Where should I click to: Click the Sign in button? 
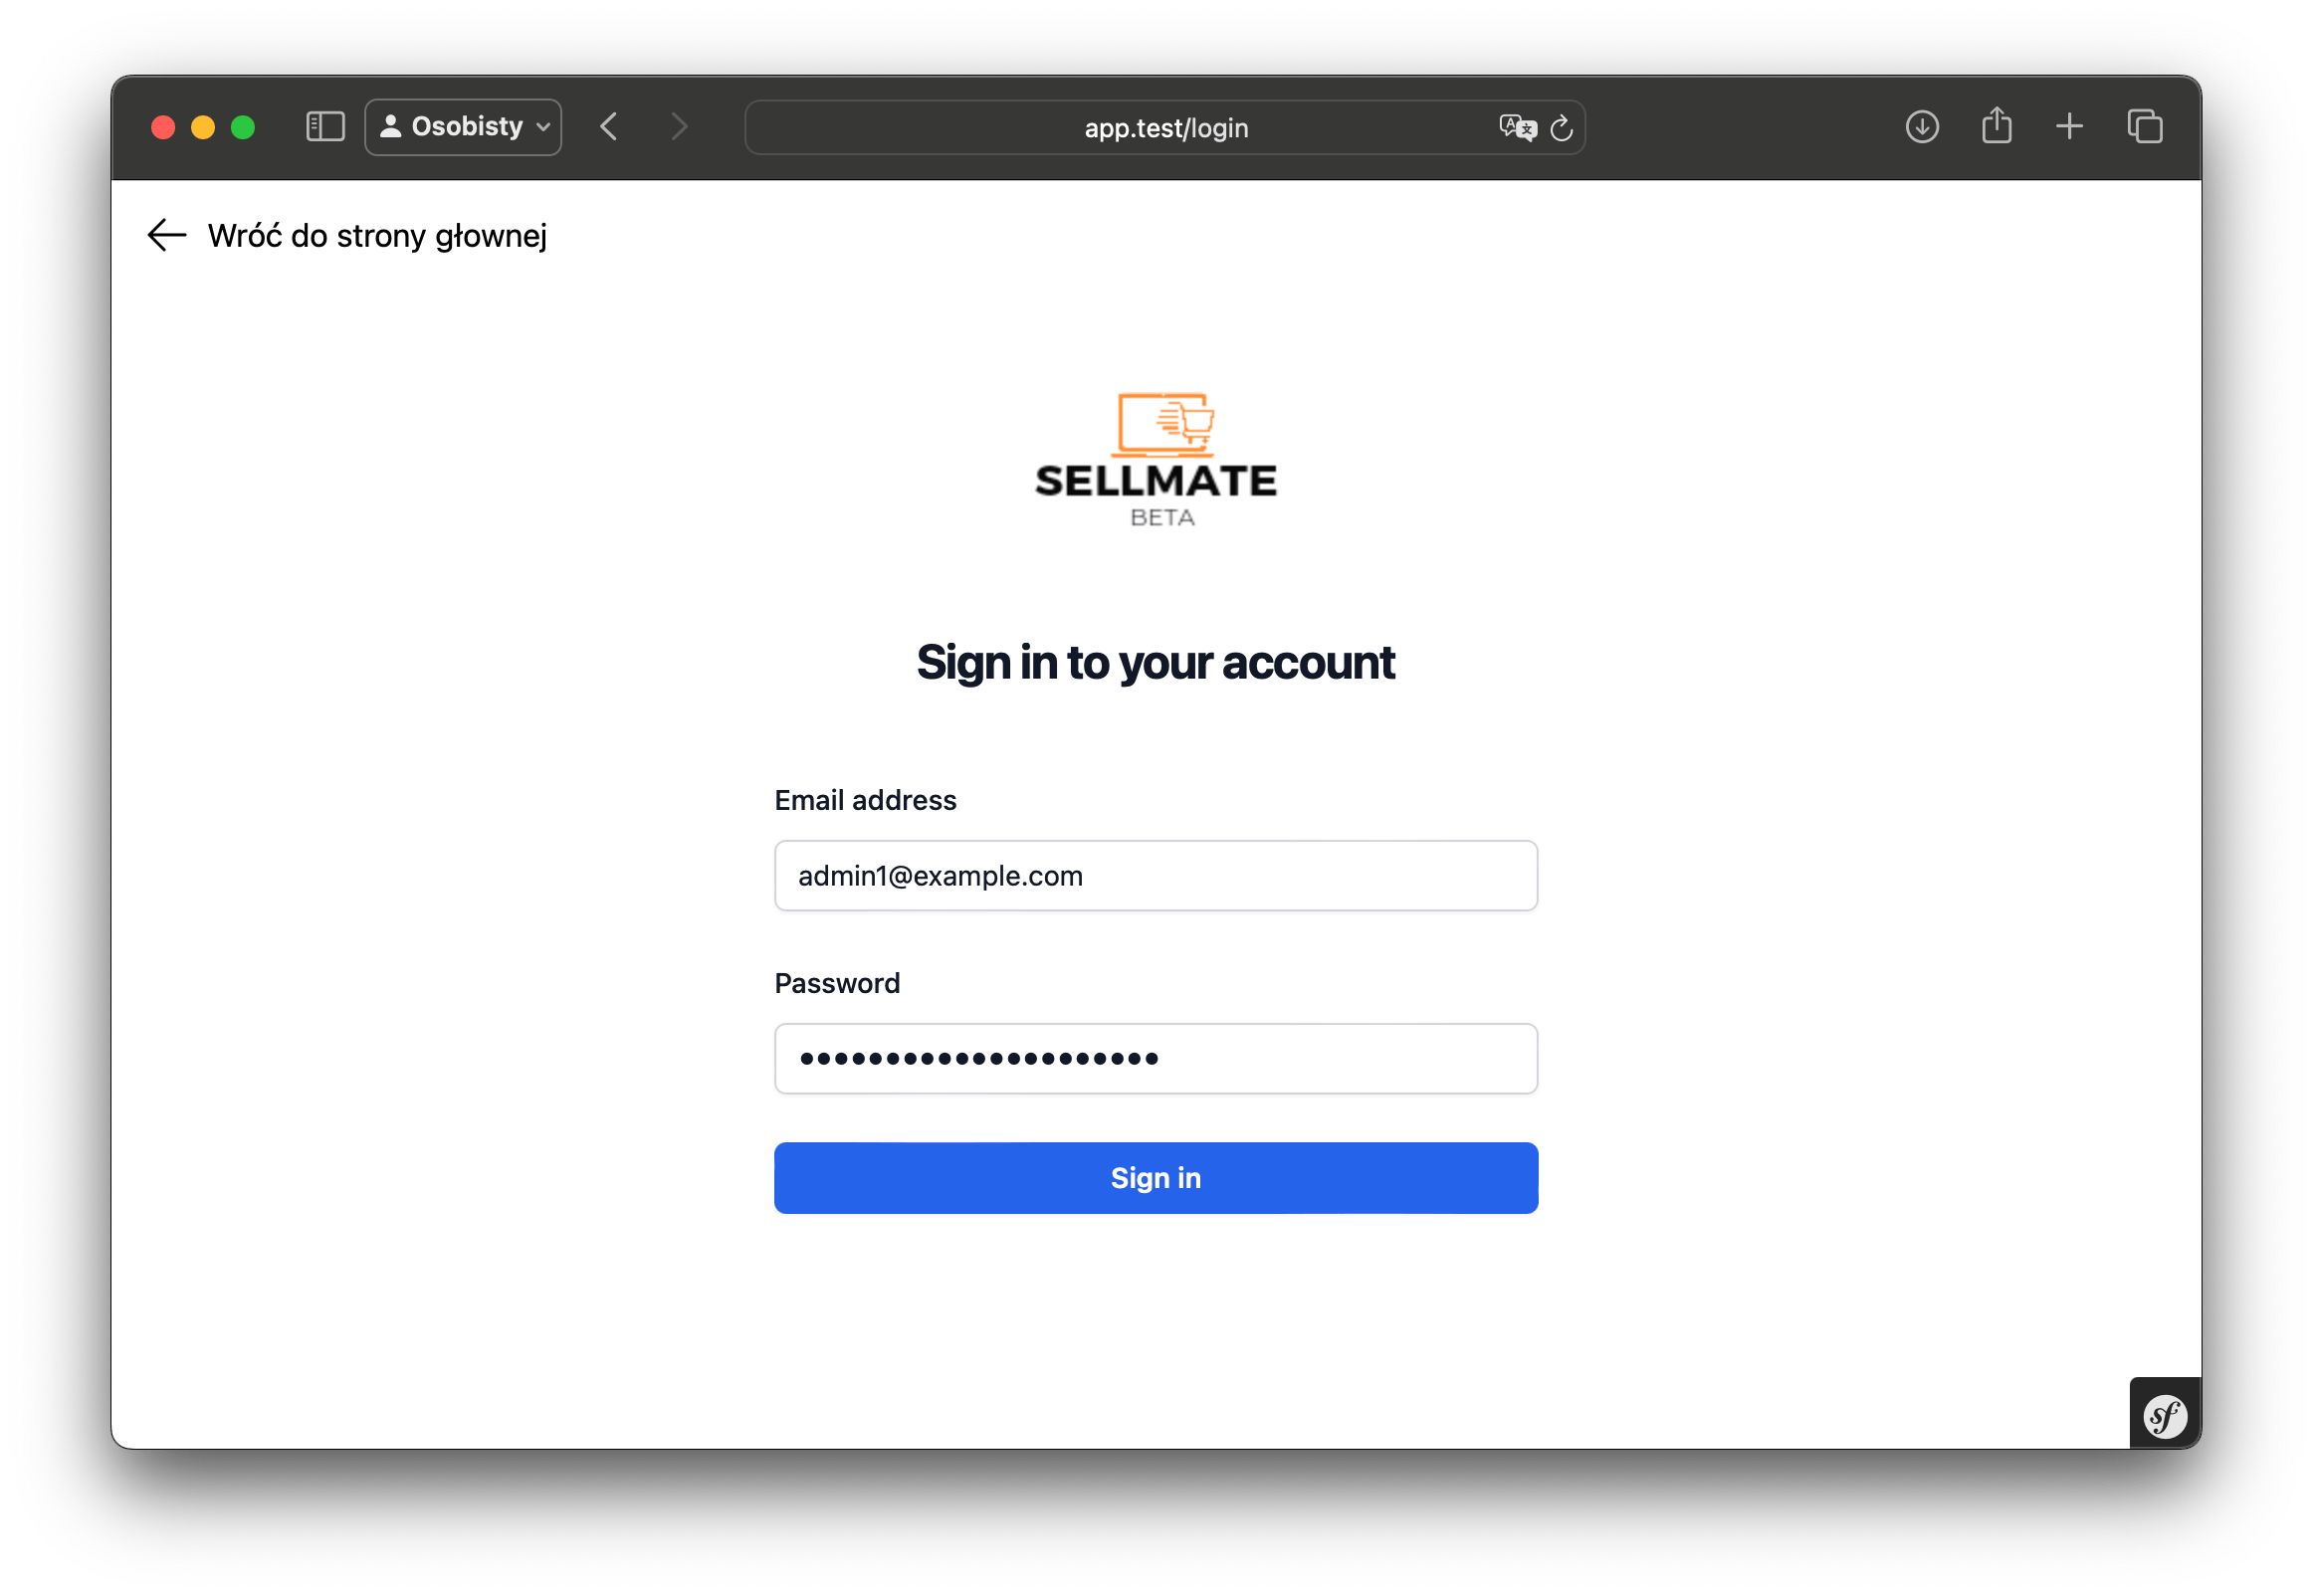[x=1156, y=1178]
